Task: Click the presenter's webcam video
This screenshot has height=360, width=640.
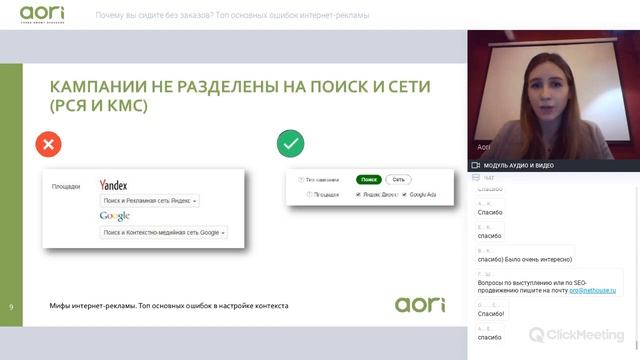Action: coord(553,95)
